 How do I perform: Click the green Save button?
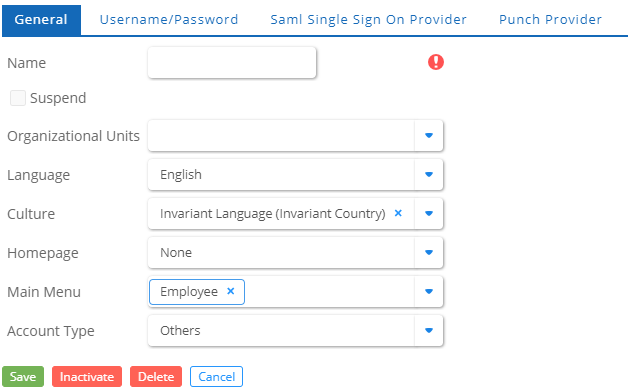[x=23, y=376]
